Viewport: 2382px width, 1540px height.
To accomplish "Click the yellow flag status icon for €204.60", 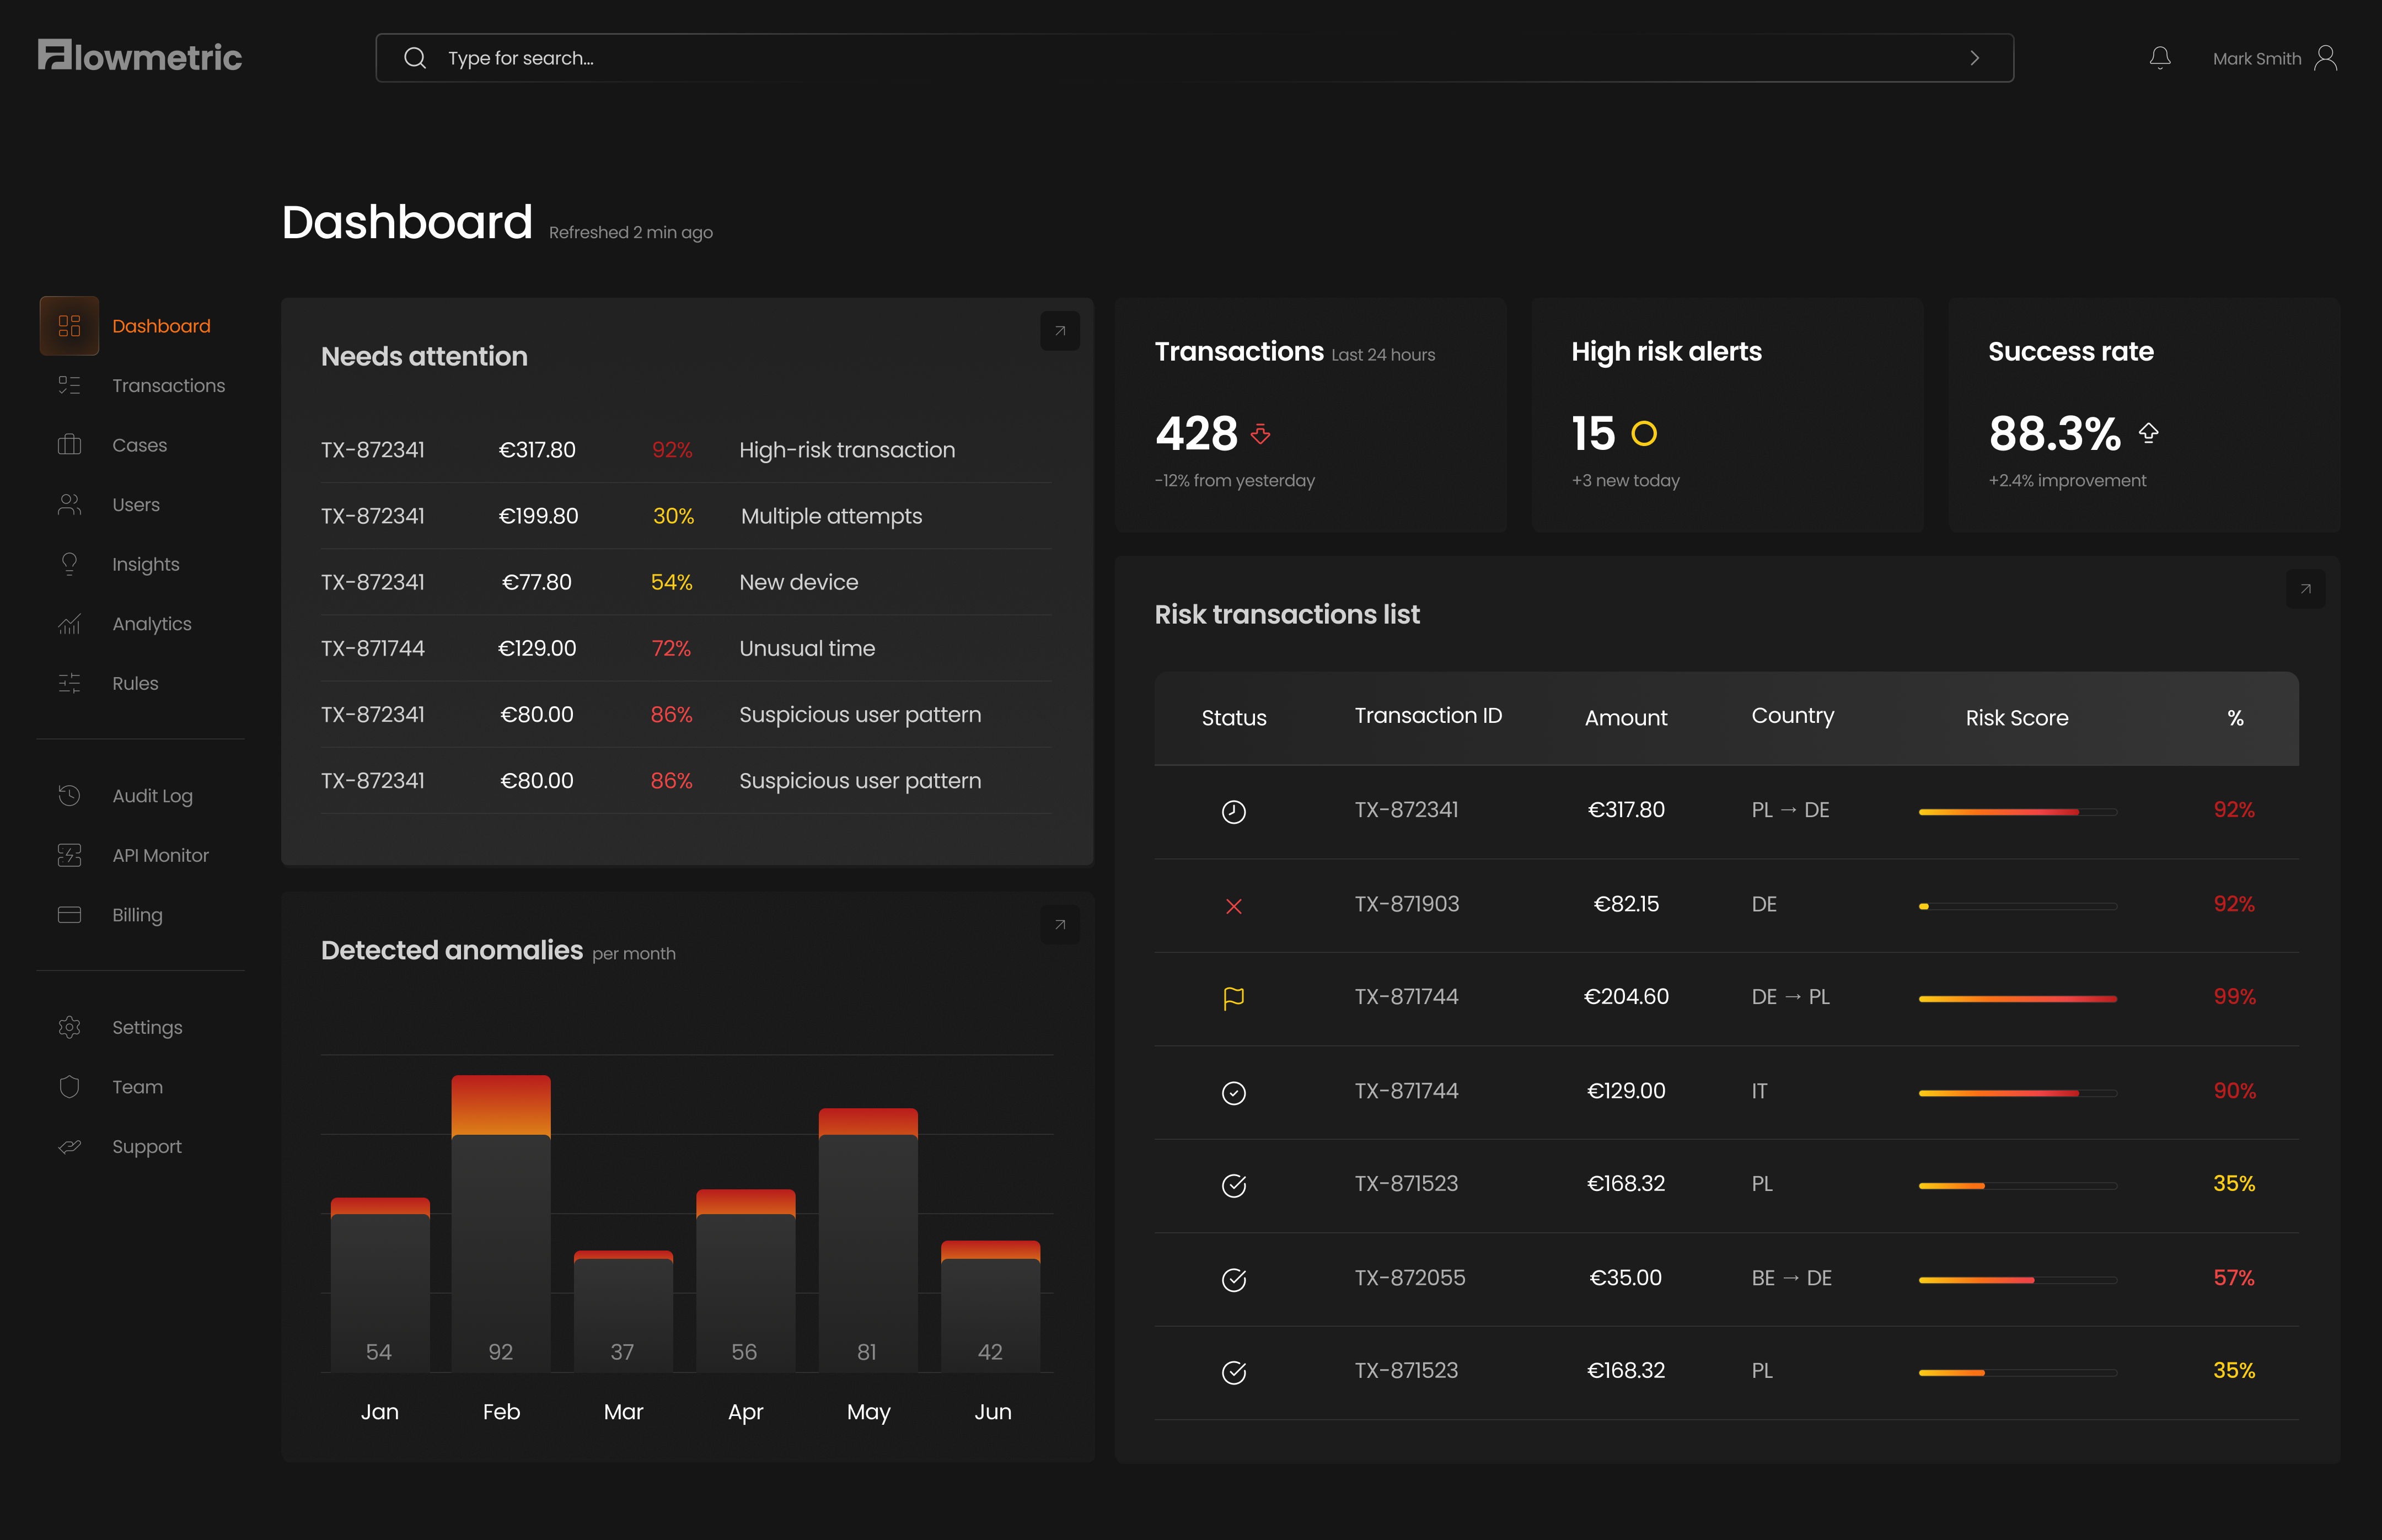I will [1234, 998].
